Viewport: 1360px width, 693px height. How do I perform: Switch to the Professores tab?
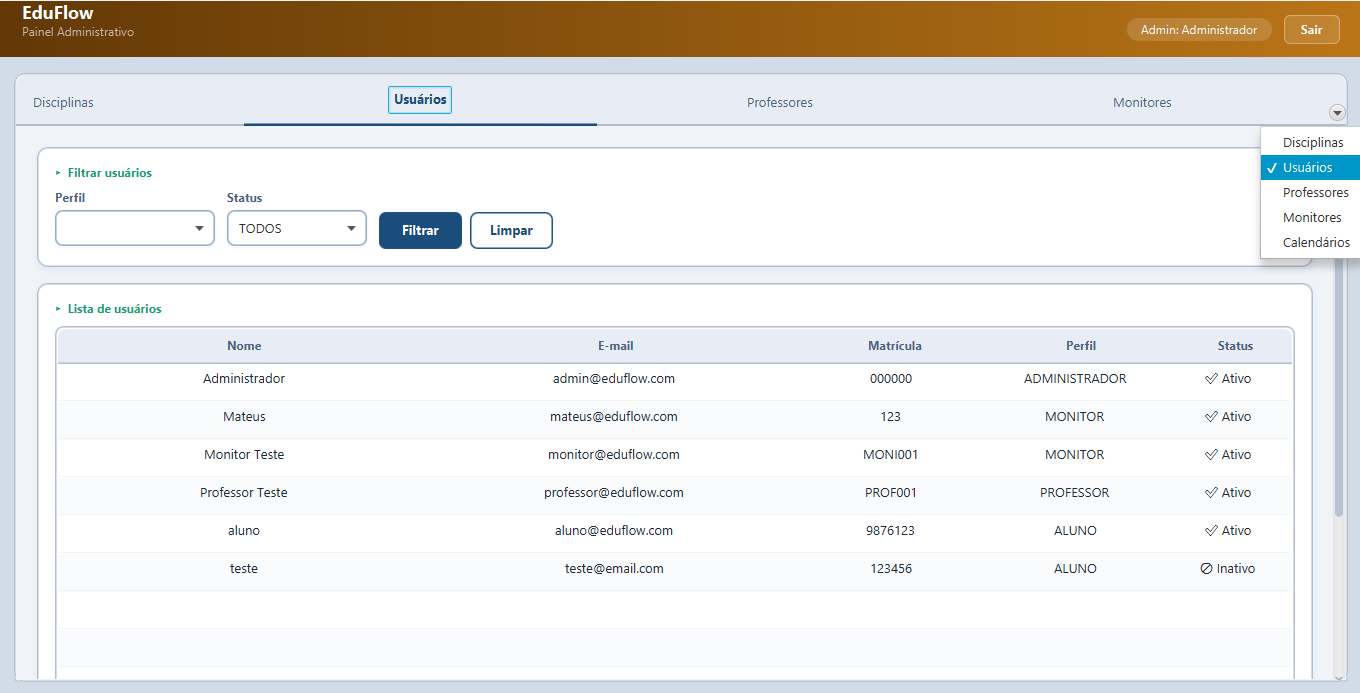[x=780, y=102]
